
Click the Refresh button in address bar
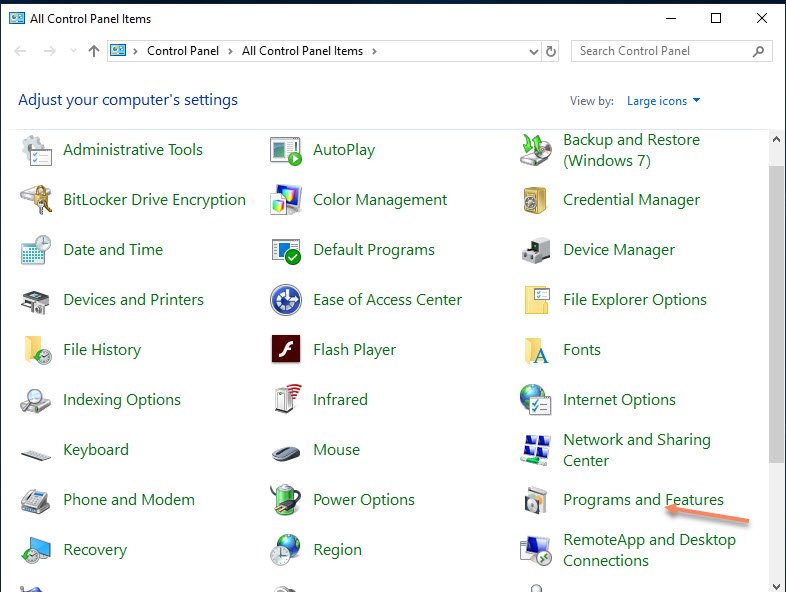tap(550, 51)
